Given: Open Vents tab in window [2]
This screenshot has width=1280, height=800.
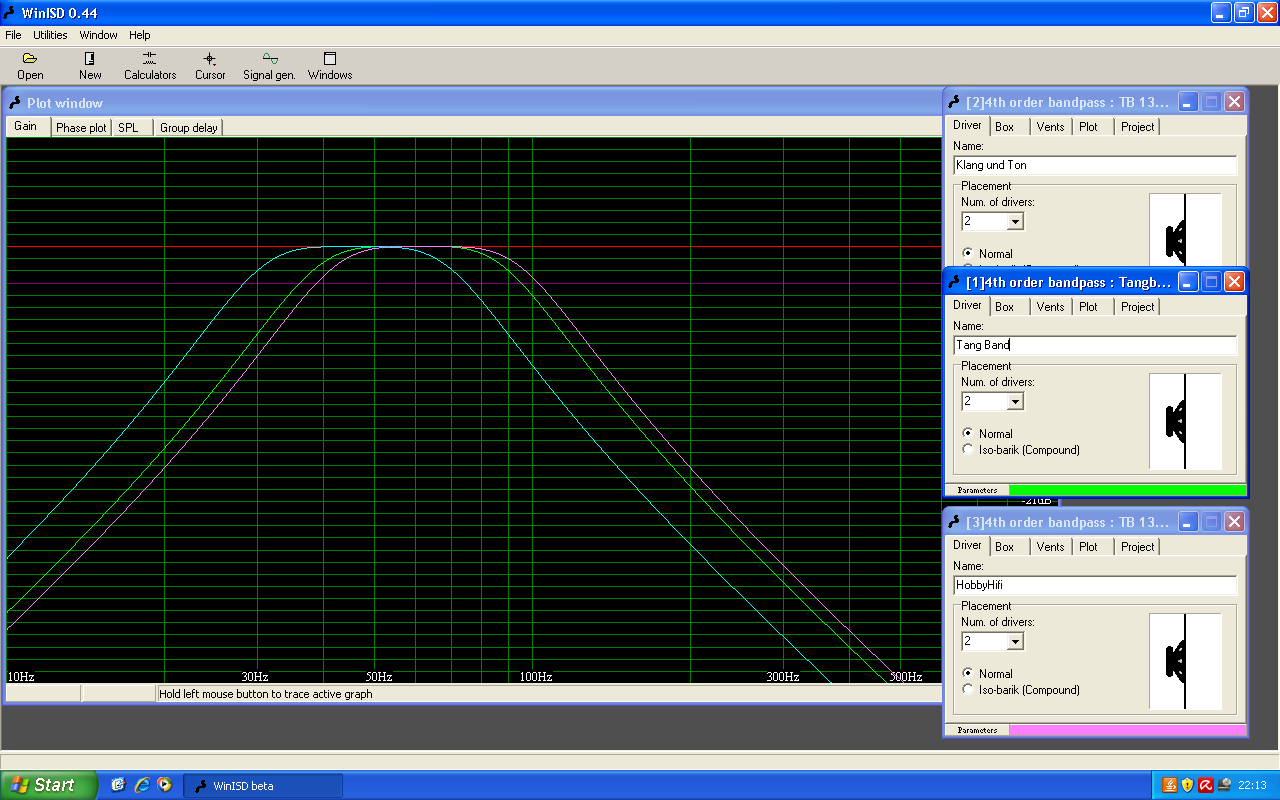Looking at the screenshot, I should 1051,127.
